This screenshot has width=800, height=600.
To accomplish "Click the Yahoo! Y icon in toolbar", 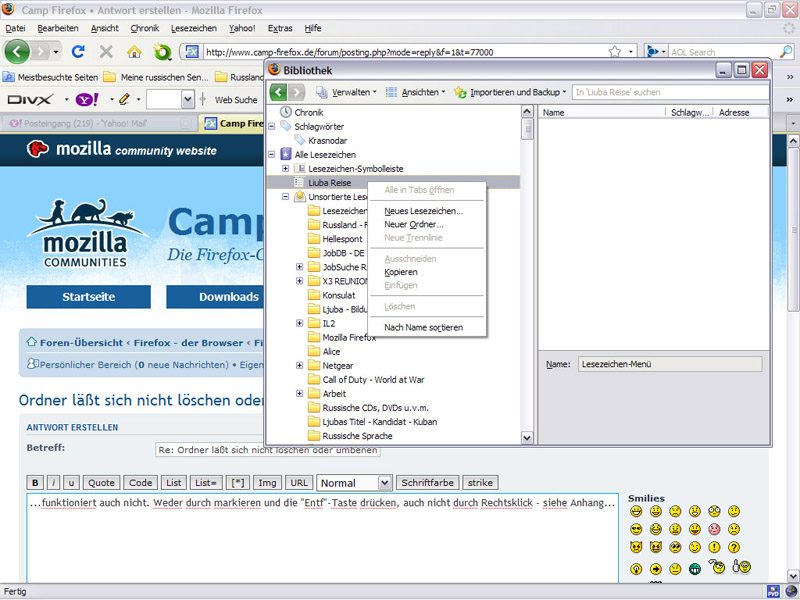I will (x=86, y=99).
